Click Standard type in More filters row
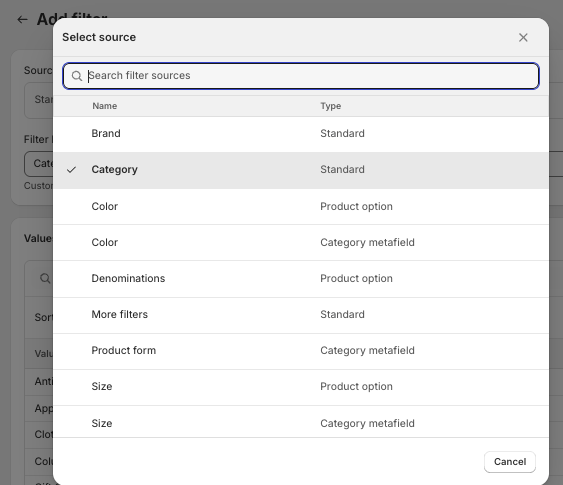This screenshot has width=563, height=485. pyautogui.click(x=342, y=314)
